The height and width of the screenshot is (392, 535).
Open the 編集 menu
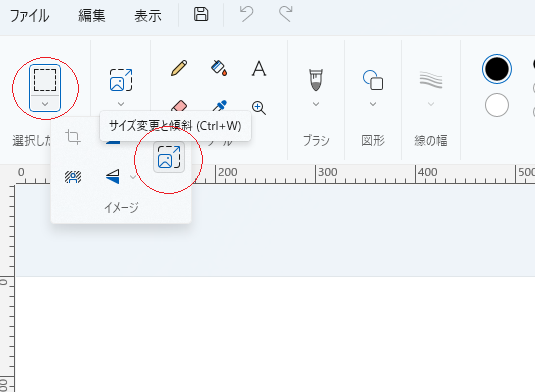(x=91, y=16)
